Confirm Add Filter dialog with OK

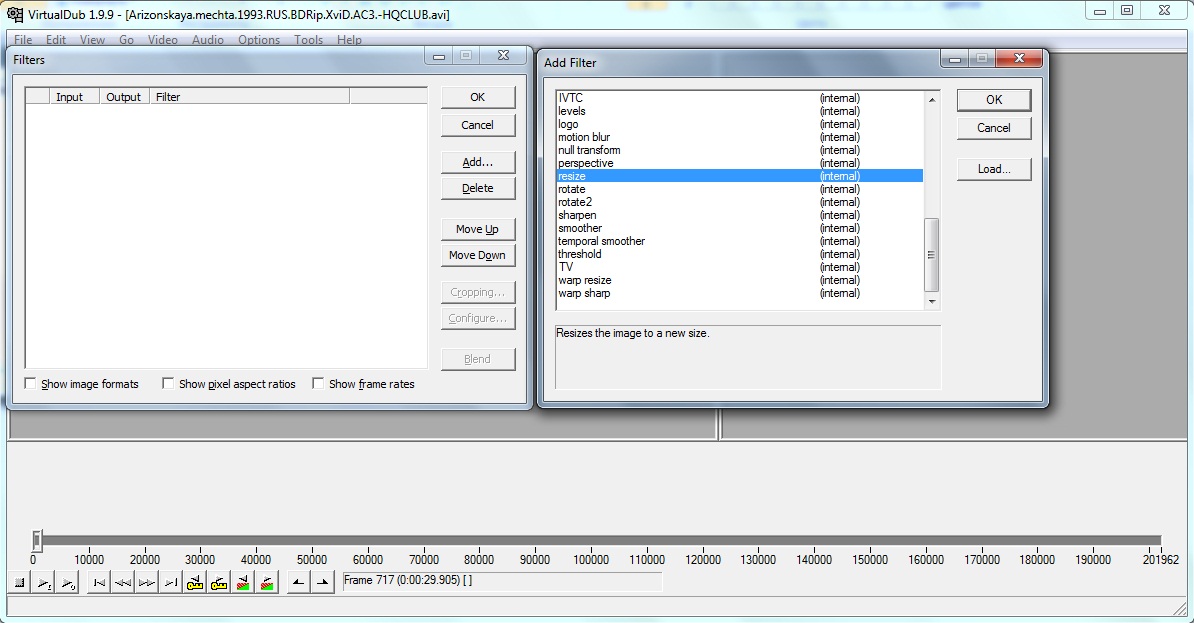993,100
